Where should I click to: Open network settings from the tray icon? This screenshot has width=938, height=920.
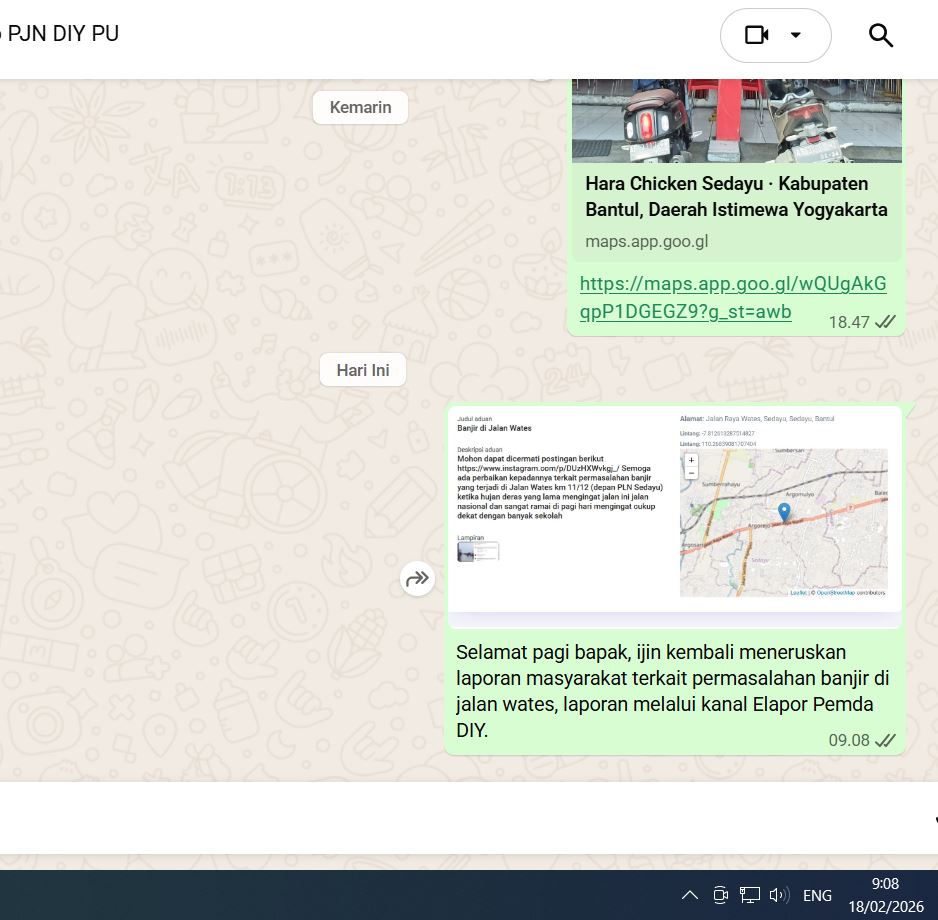(x=750, y=895)
